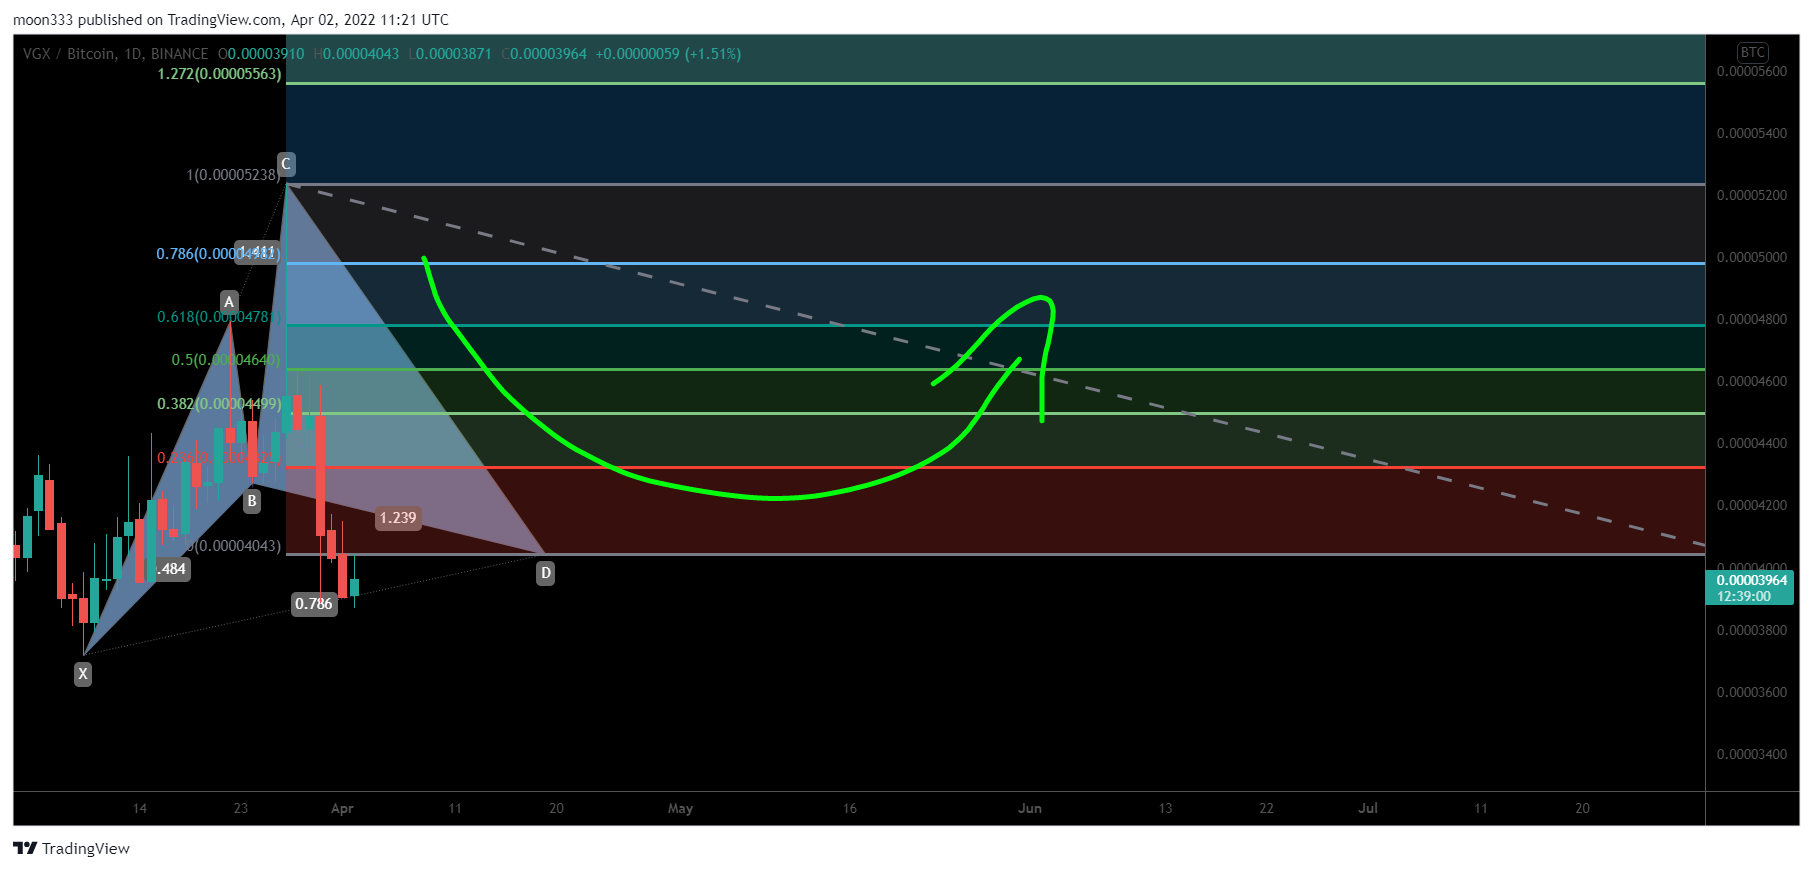Click the 14 date label on time axis
Screen dimensions: 1813x870
139,809
